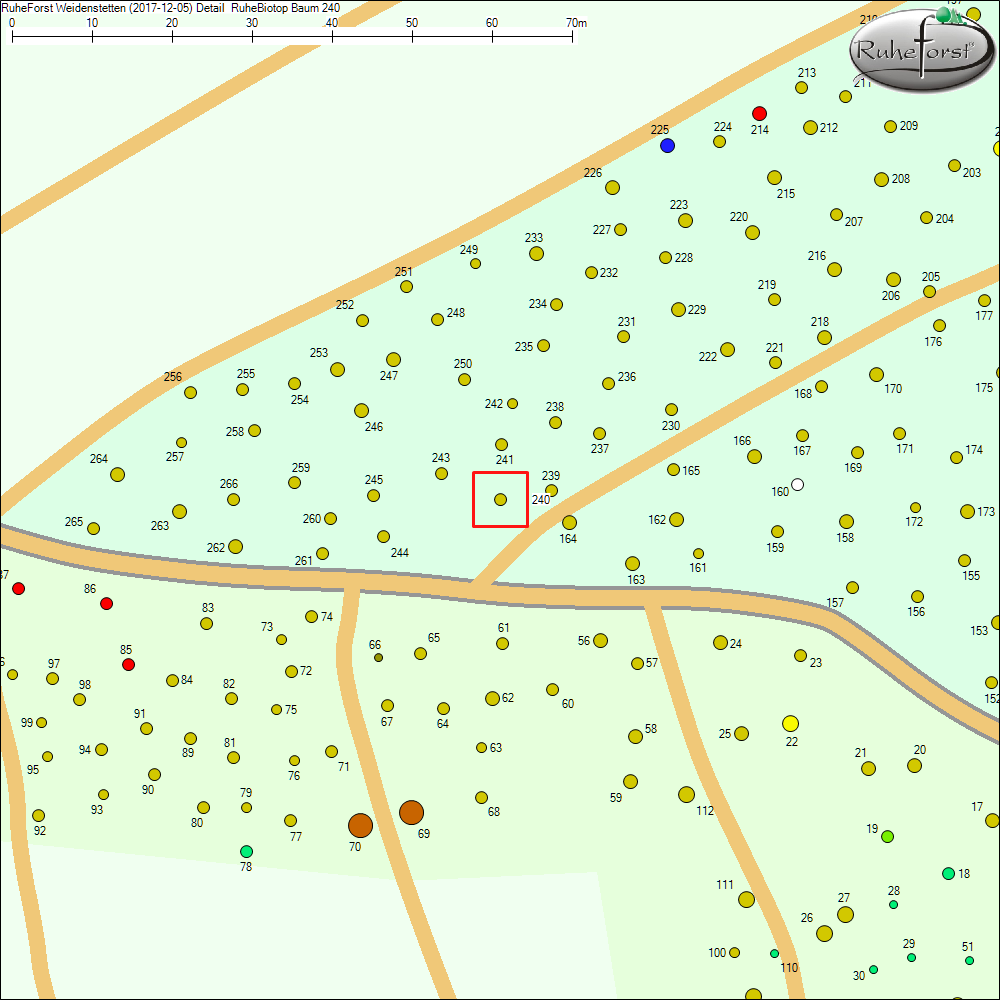Select the red tree marker 86

point(106,604)
